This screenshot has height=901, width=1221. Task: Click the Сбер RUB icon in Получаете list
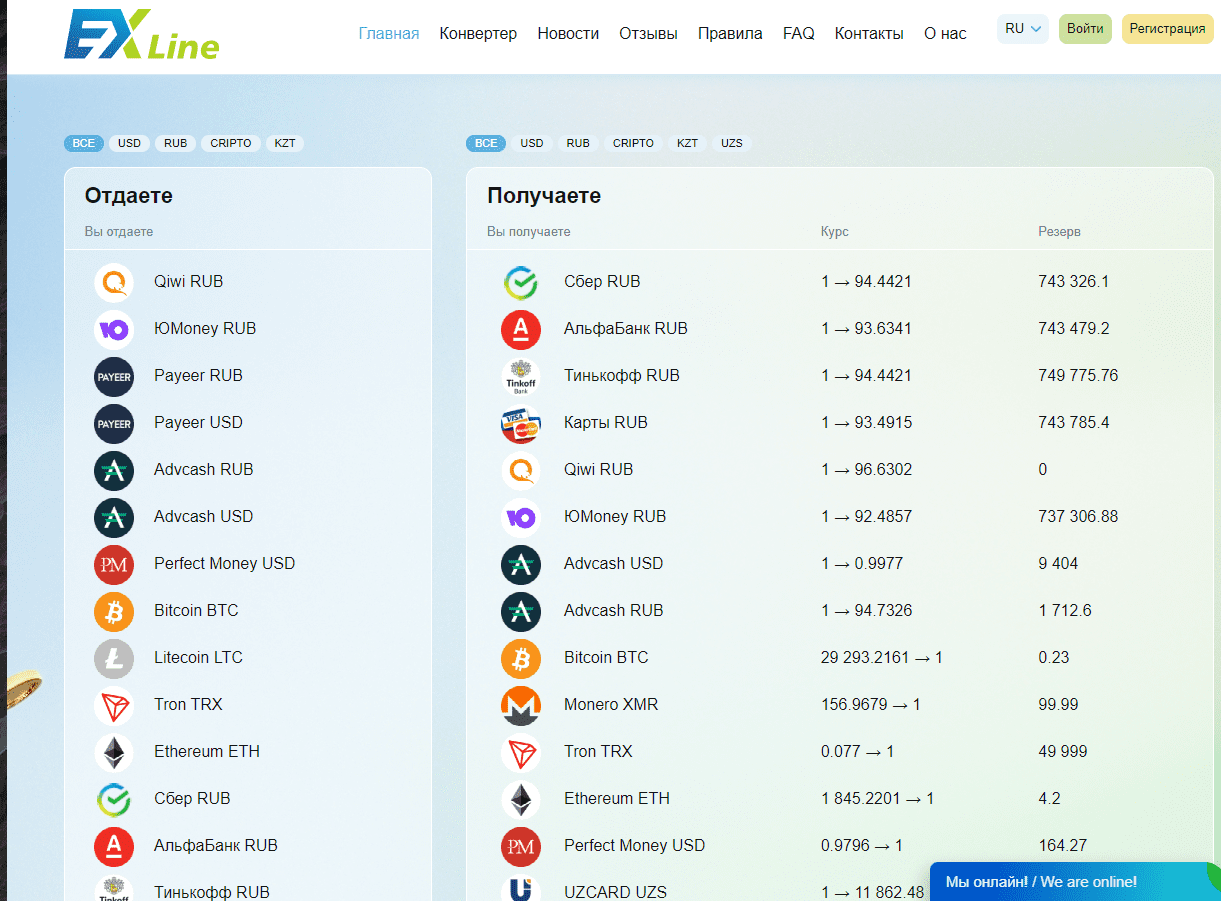pyautogui.click(x=521, y=282)
